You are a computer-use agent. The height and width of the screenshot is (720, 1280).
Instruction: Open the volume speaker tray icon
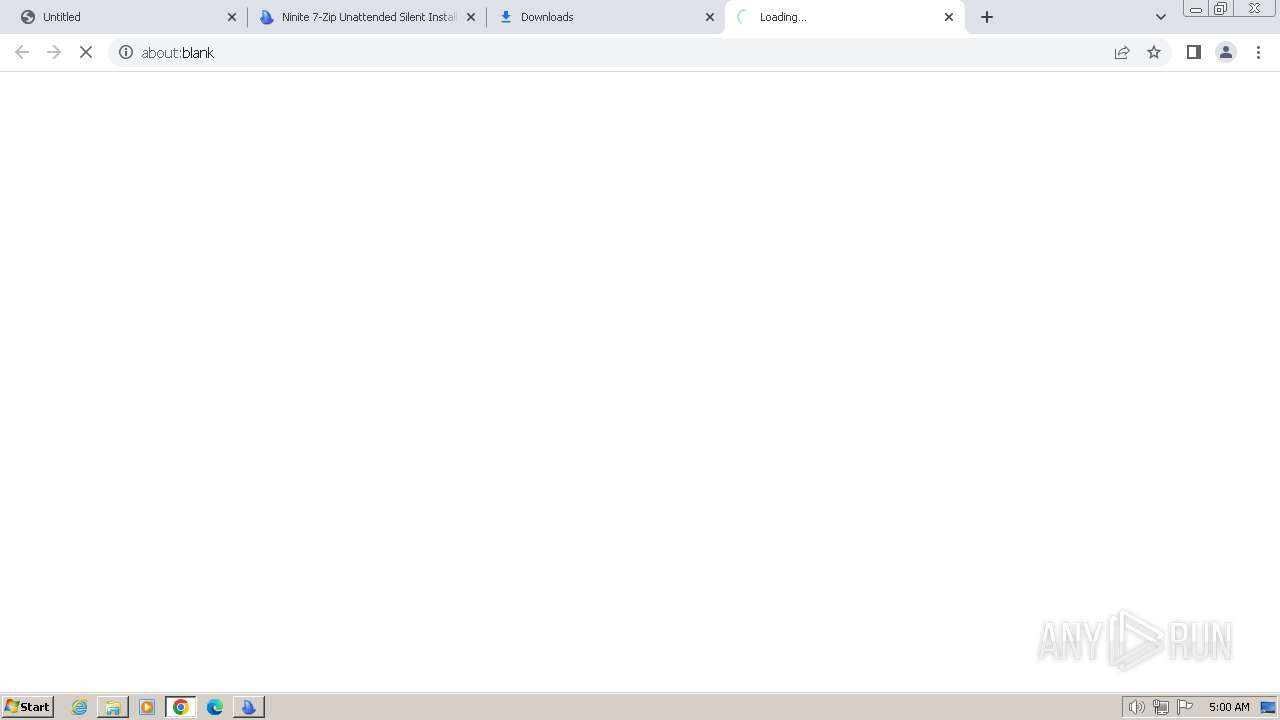coord(1137,707)
